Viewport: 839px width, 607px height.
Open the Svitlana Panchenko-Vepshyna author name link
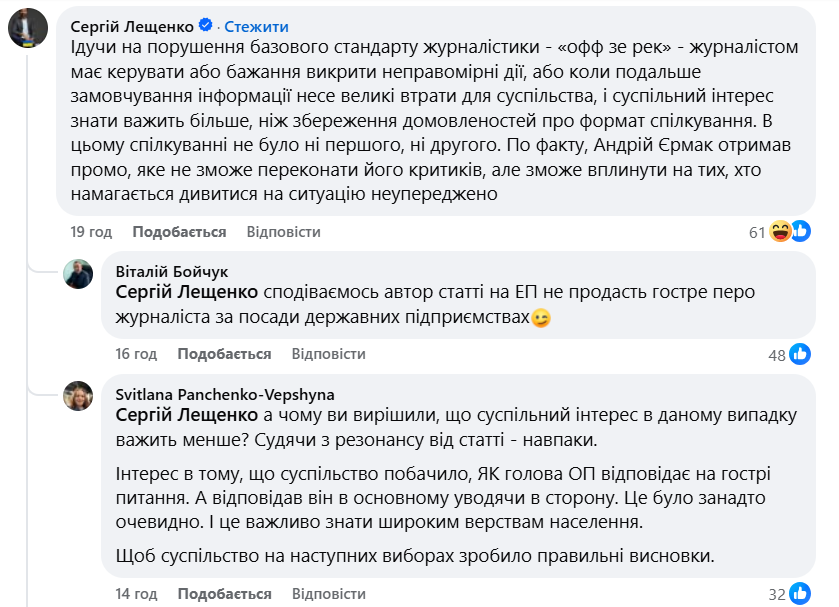pos(225,394)
